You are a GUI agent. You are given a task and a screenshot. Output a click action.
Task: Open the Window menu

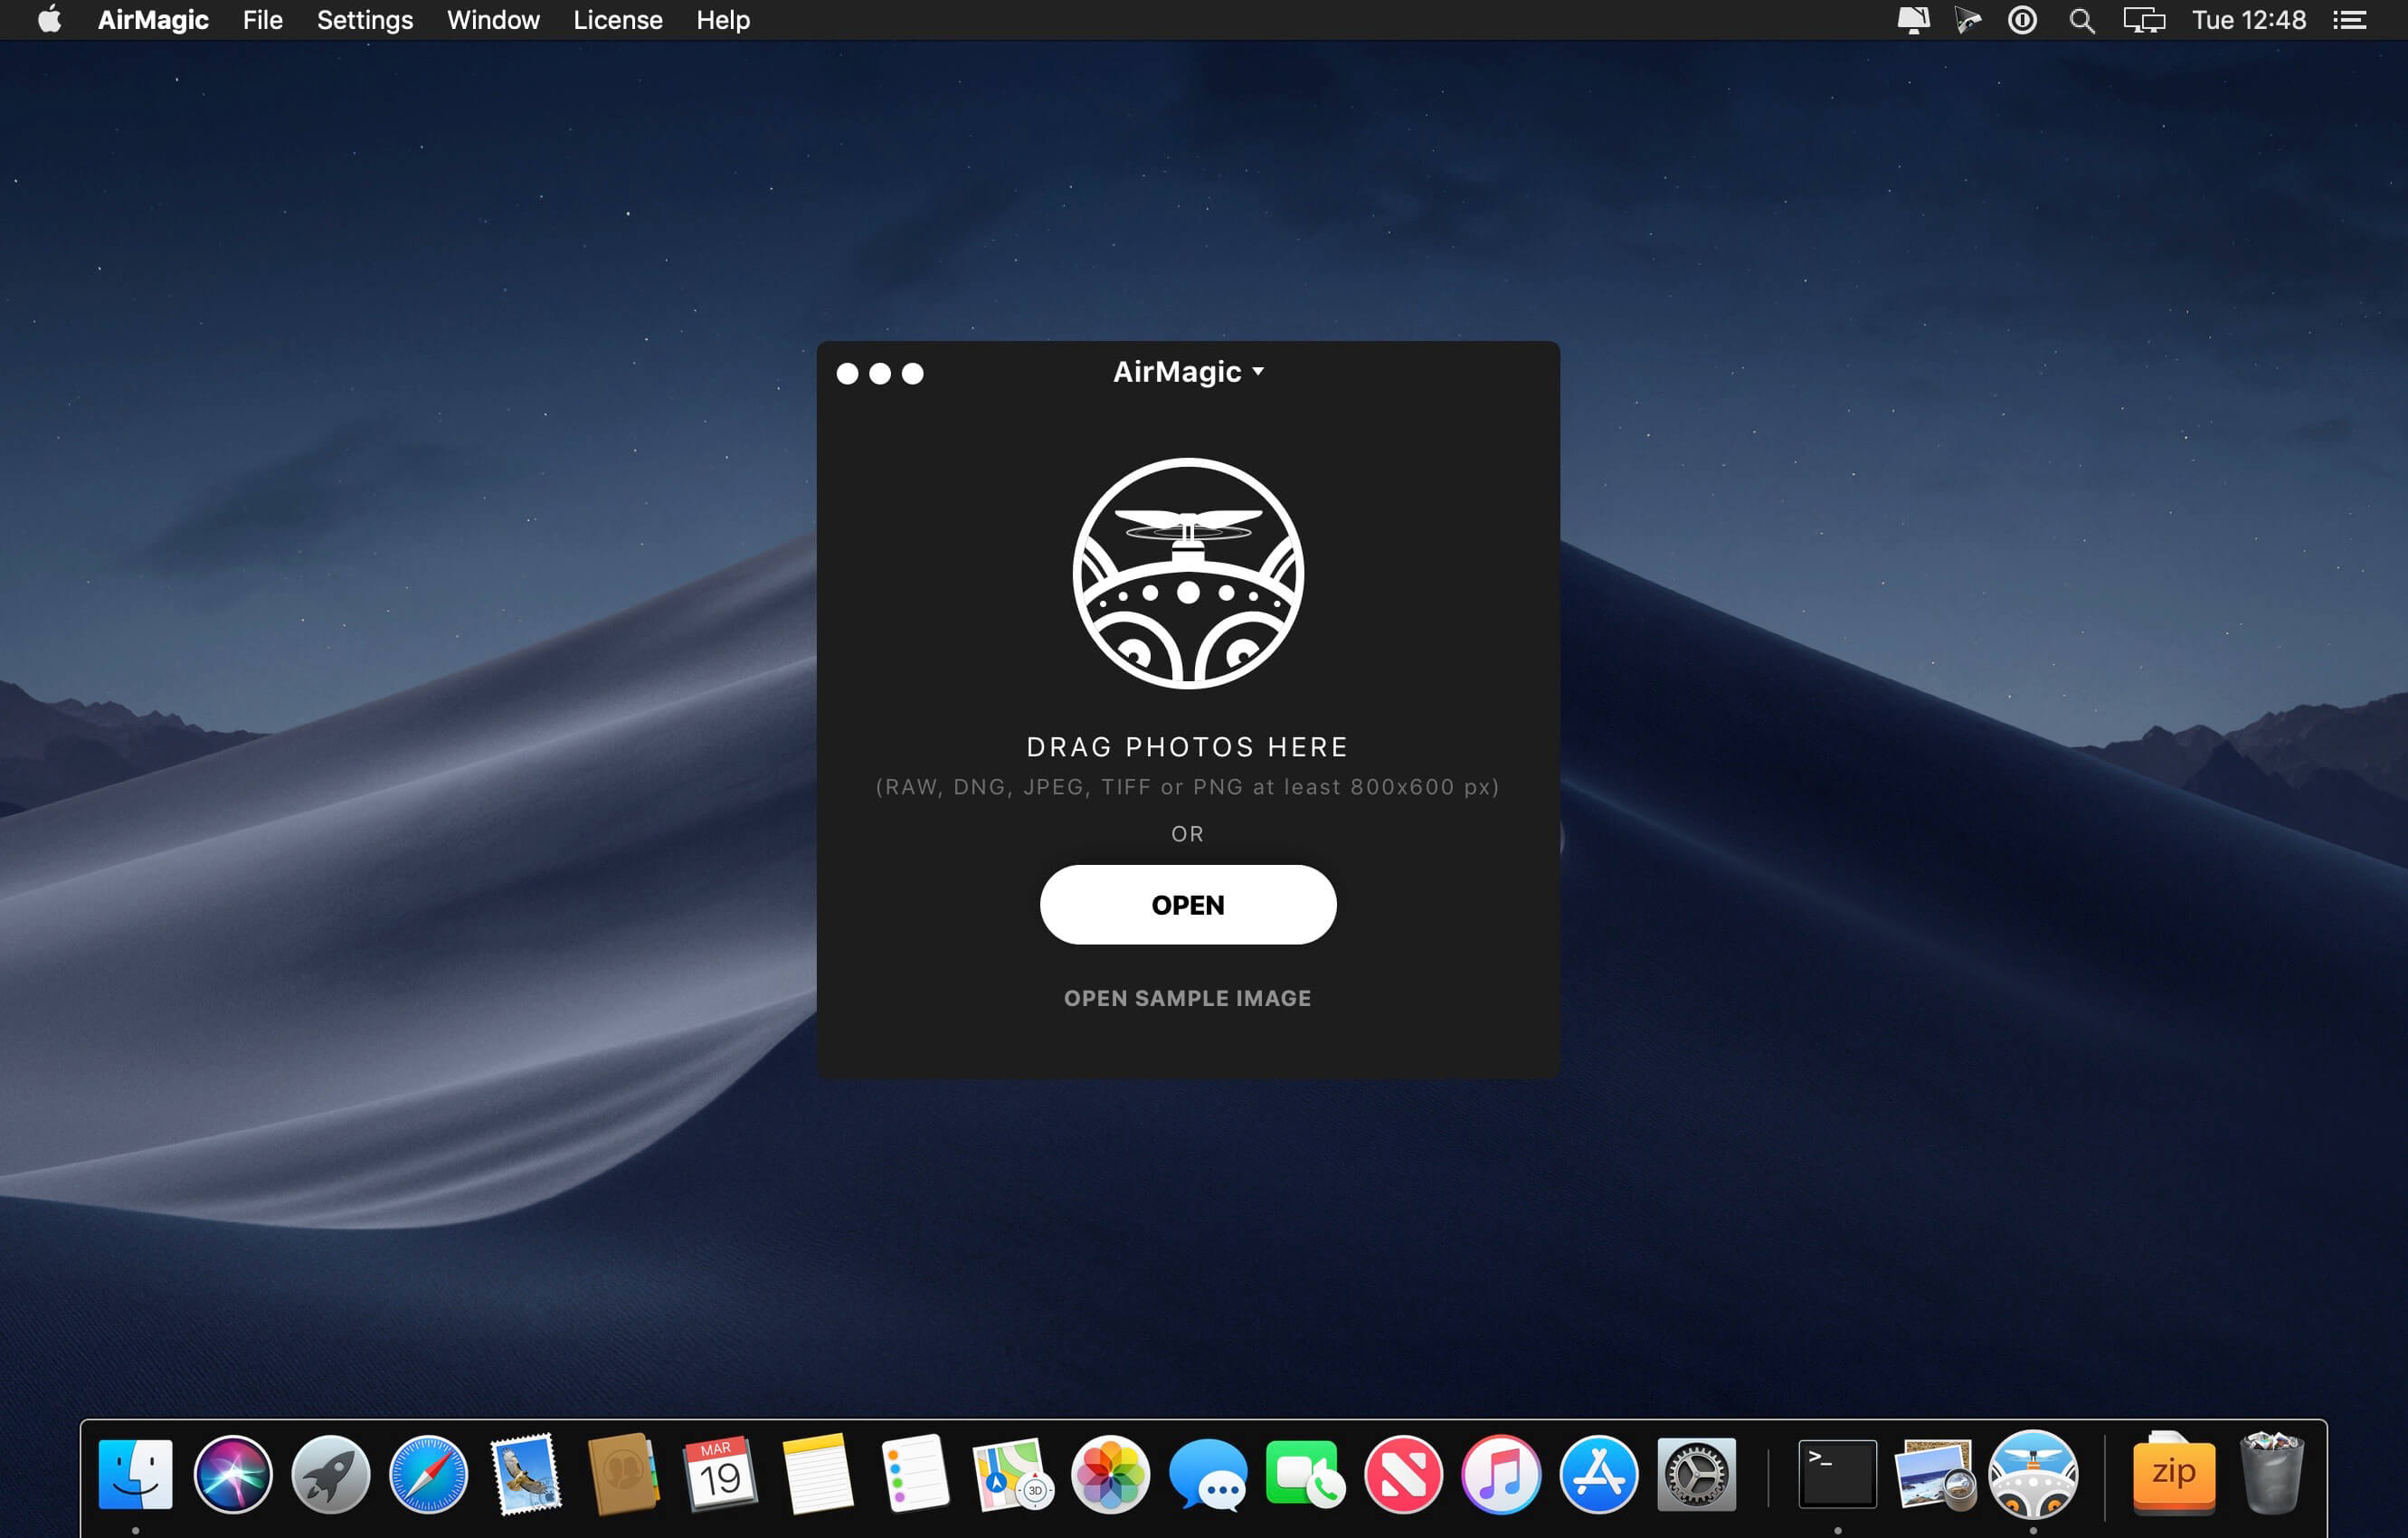point(493,20)
